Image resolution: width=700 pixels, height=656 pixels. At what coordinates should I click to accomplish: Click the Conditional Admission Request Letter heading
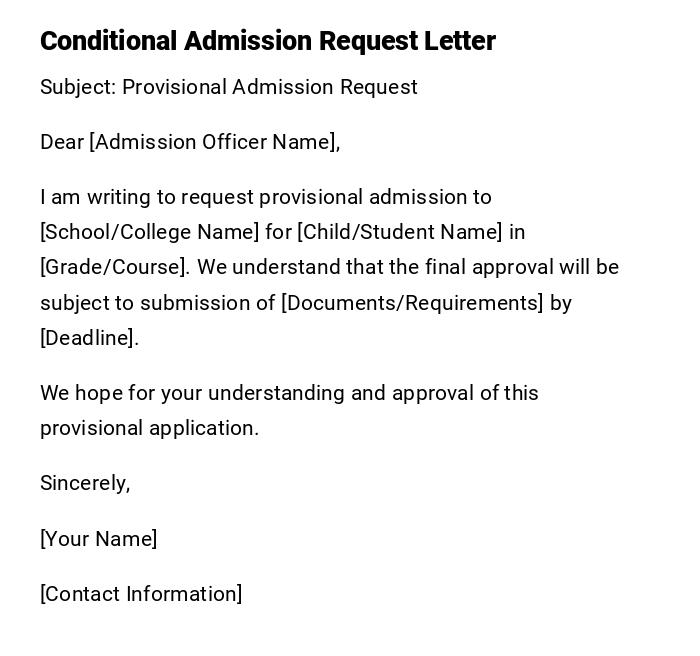point(267,41)
